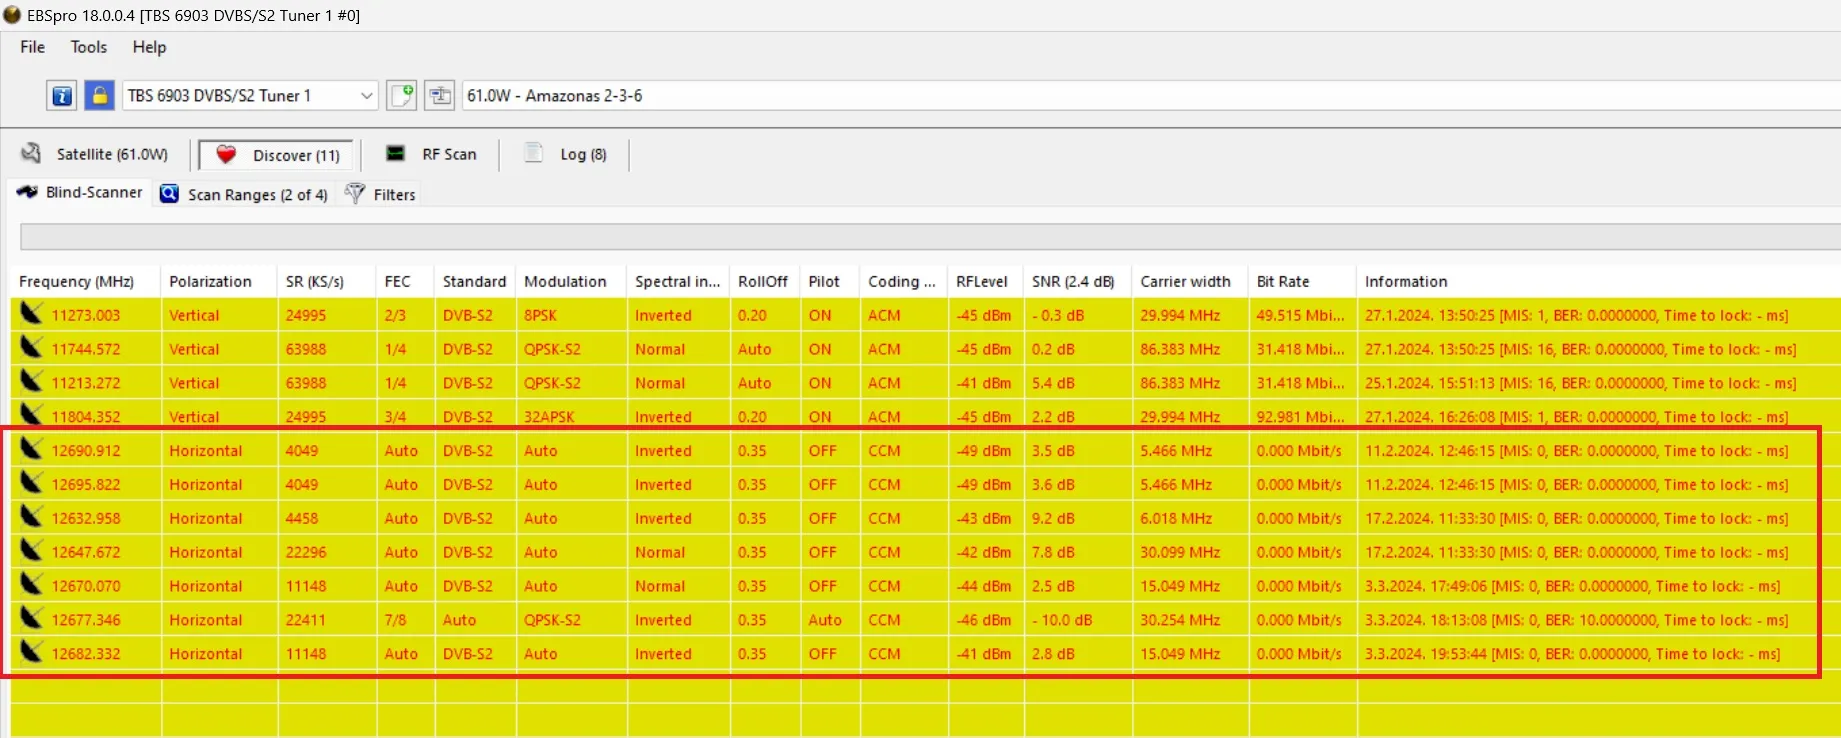The image size is (1841, 738).
Task: Open the Help menu
Action: coord(149,47)
